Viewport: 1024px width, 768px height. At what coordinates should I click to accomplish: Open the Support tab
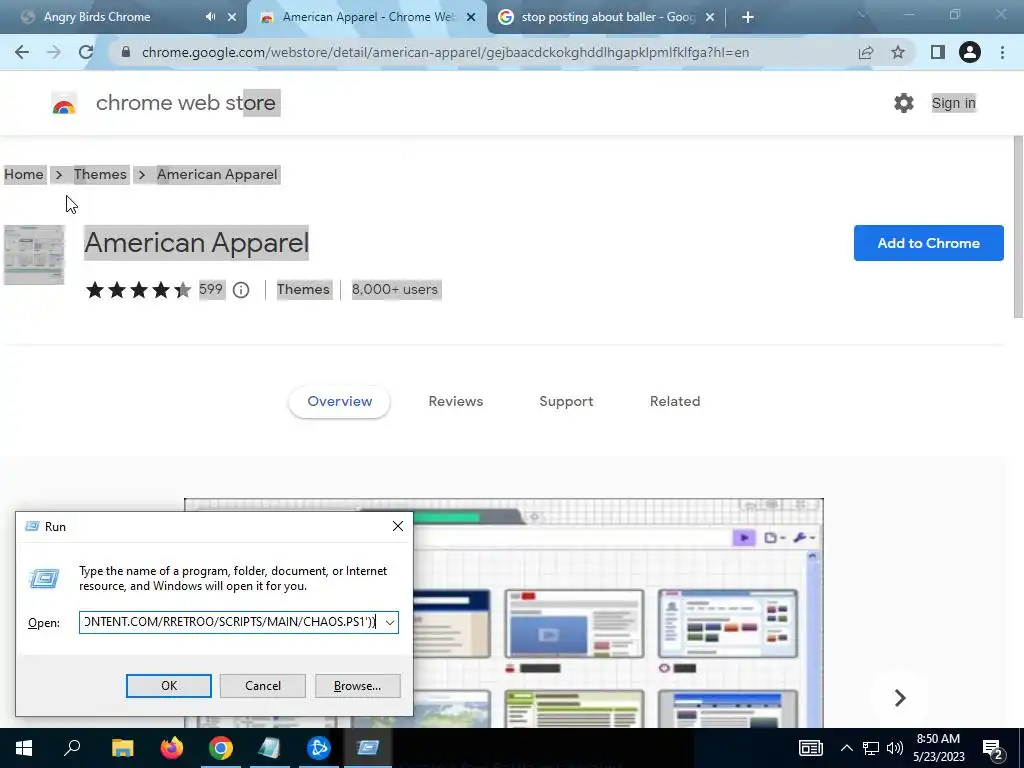point(566,402)
